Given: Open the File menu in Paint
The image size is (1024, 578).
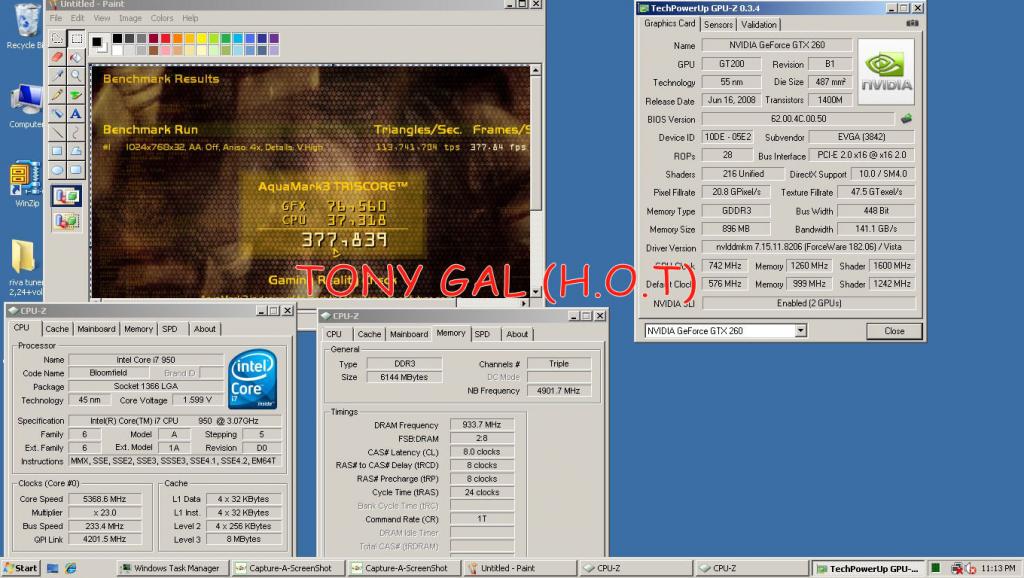Looking at the screenshot, I should pyautogui.click(x=56, y=18).
